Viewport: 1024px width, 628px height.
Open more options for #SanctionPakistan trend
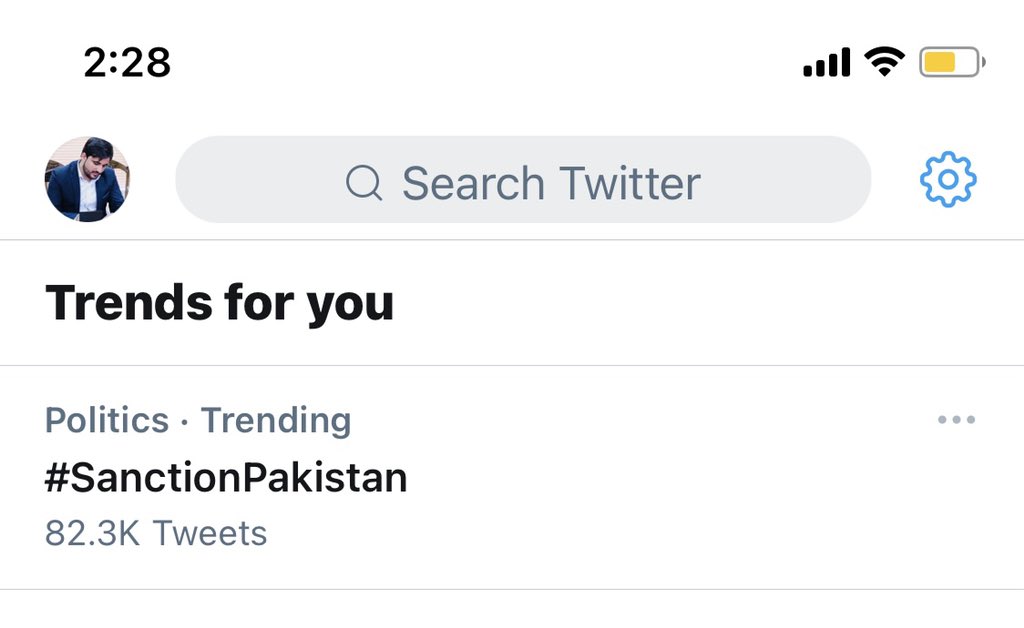(956, 420)
